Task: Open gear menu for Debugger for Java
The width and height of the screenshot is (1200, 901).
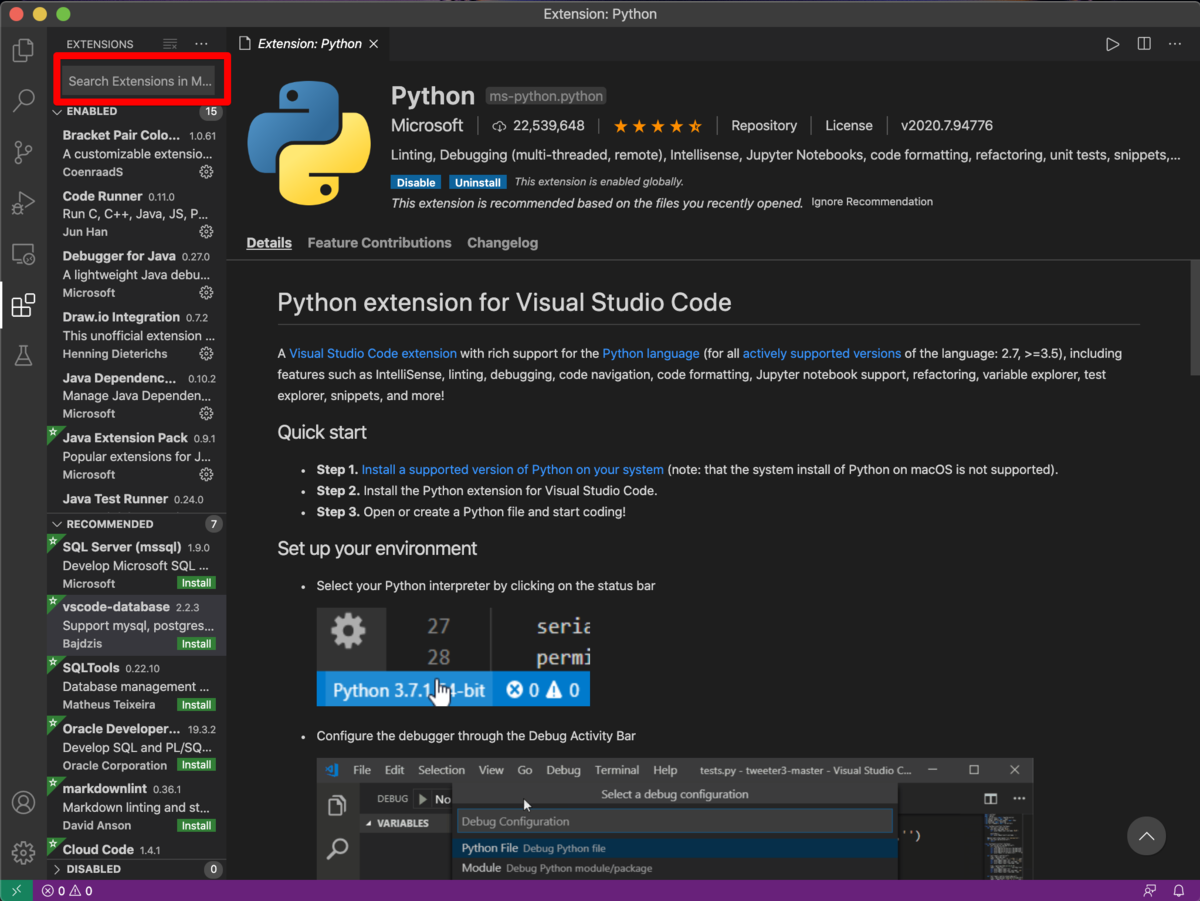Action: 206,293
